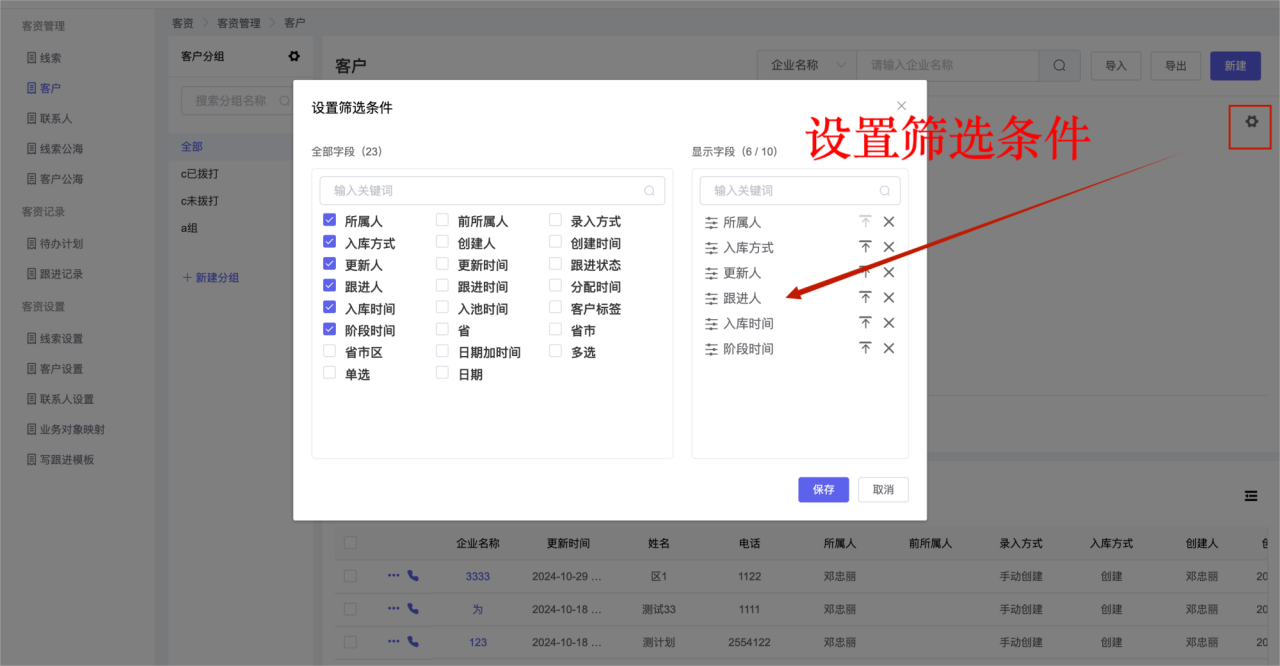Close the 设置筛选条件 dialog
The image size is (1280, 666).
(901, 105)
